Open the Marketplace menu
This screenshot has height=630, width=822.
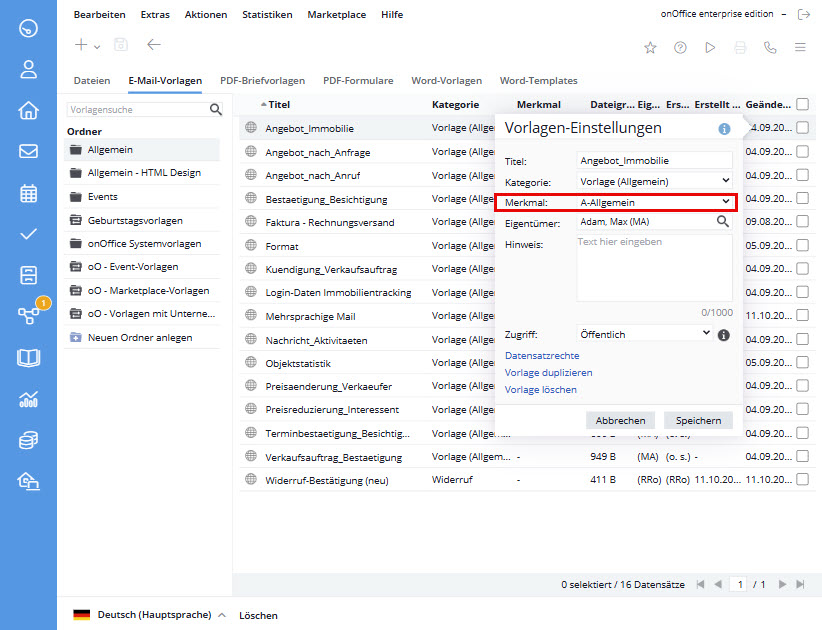point(336,15)
